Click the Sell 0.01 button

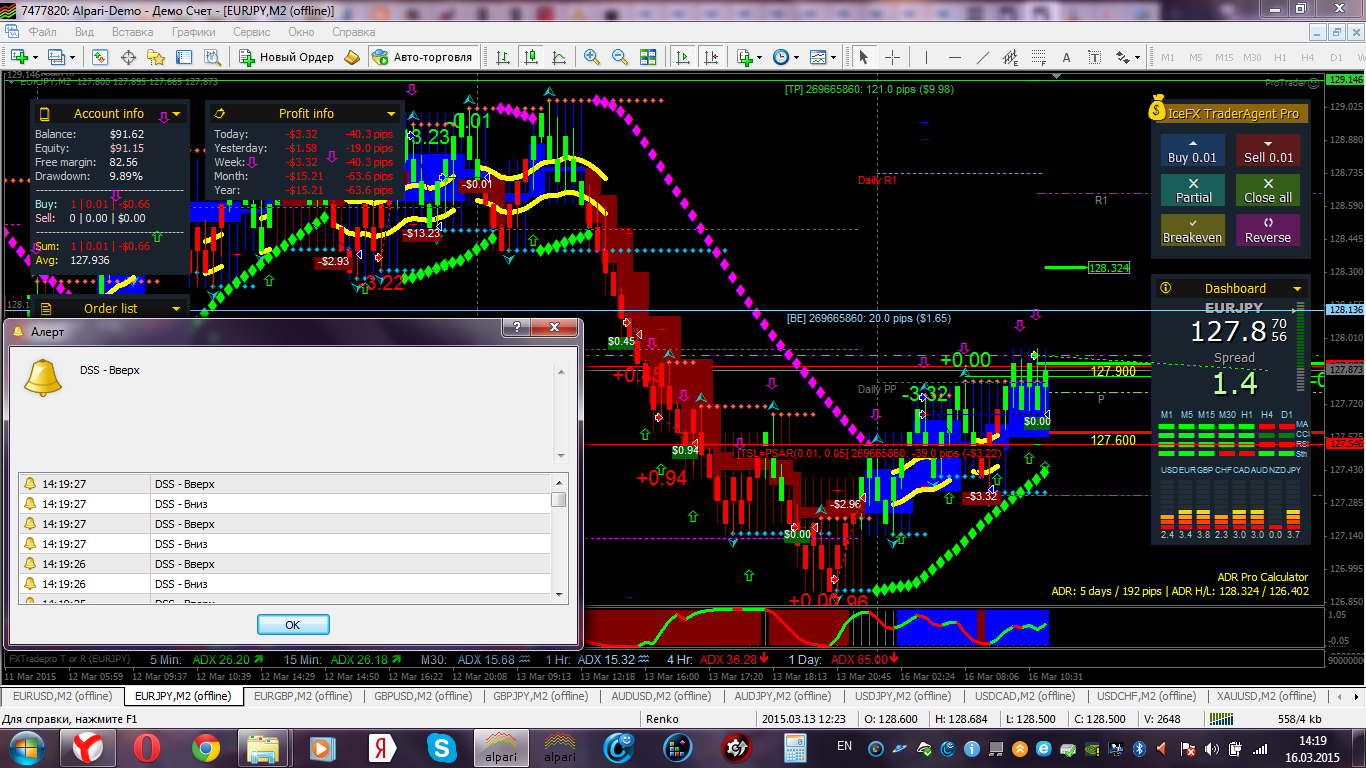1268,151
